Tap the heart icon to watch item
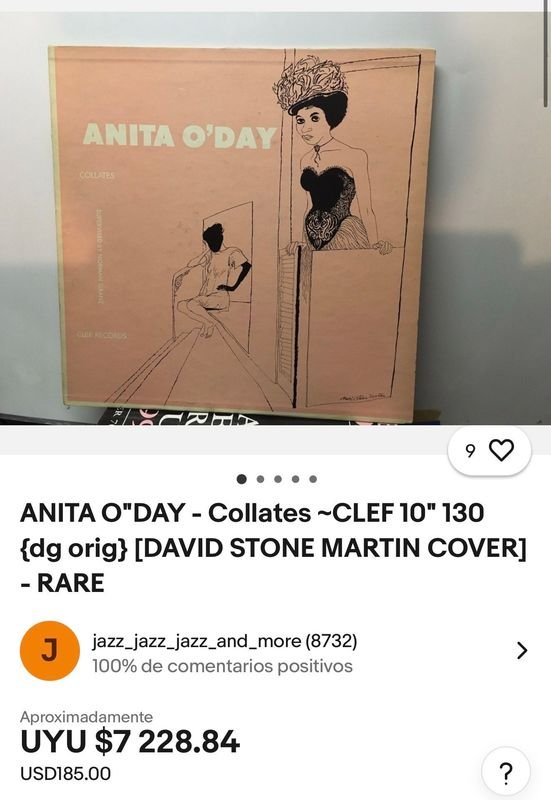551x800 pixels. click(x=501, y=450)
